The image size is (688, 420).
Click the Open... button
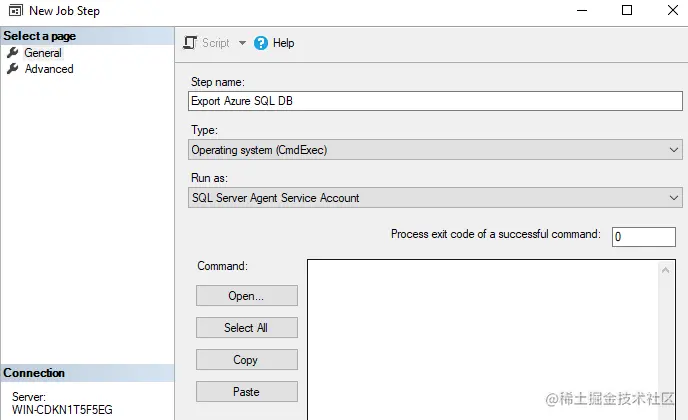(247, 296)
